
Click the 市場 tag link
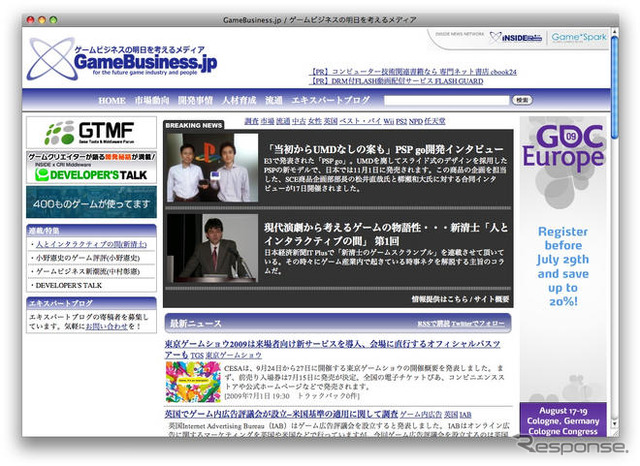[x=267, y=121]
